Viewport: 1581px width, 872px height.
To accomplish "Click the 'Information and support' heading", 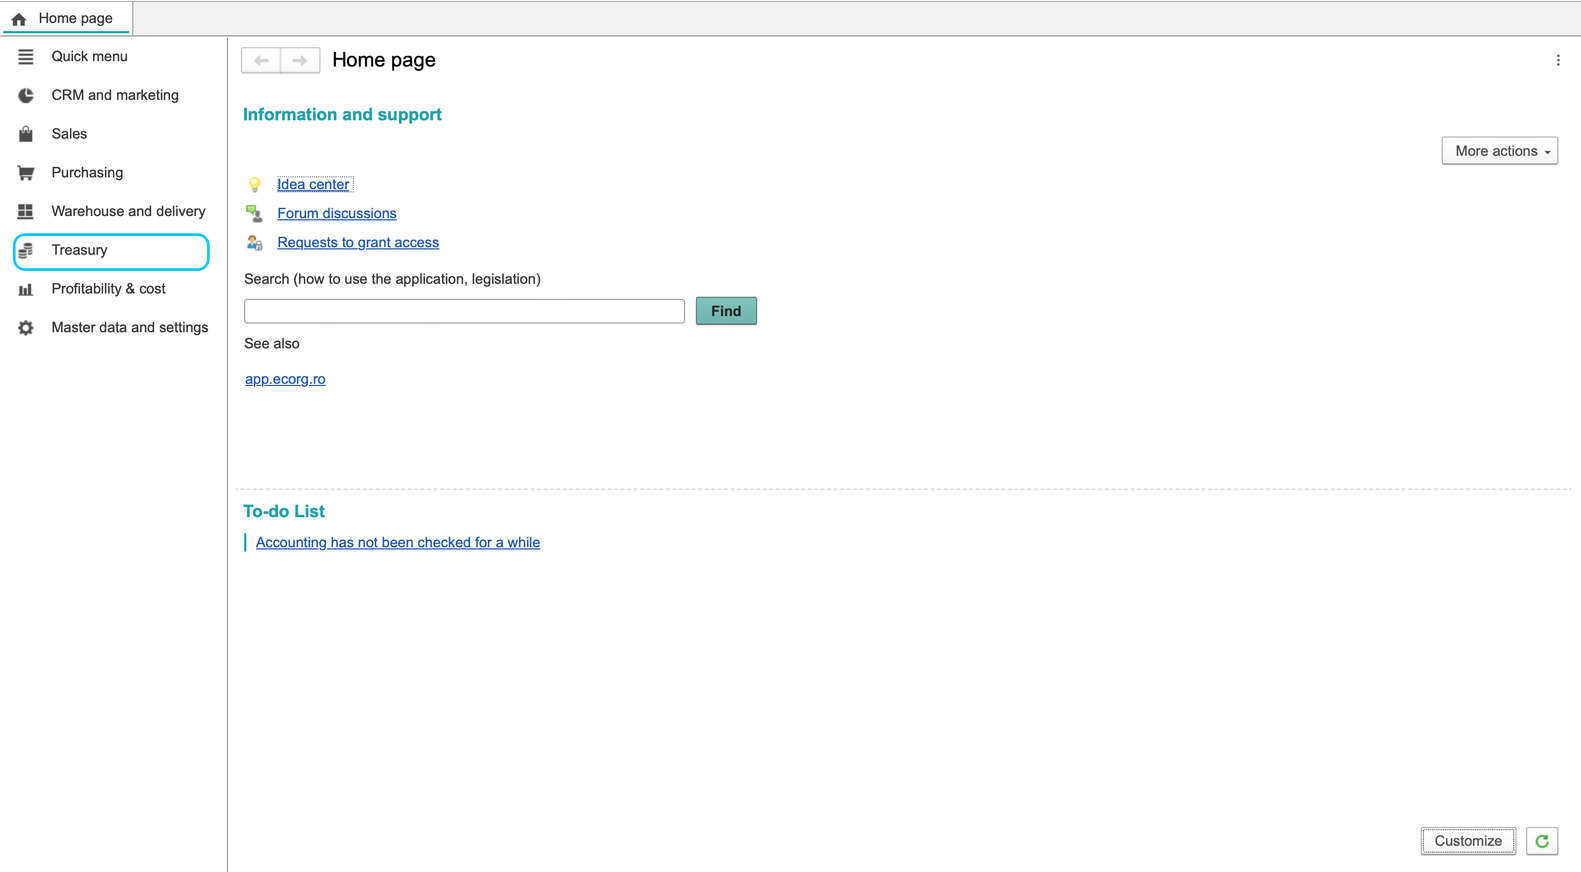I will point(342,114).
